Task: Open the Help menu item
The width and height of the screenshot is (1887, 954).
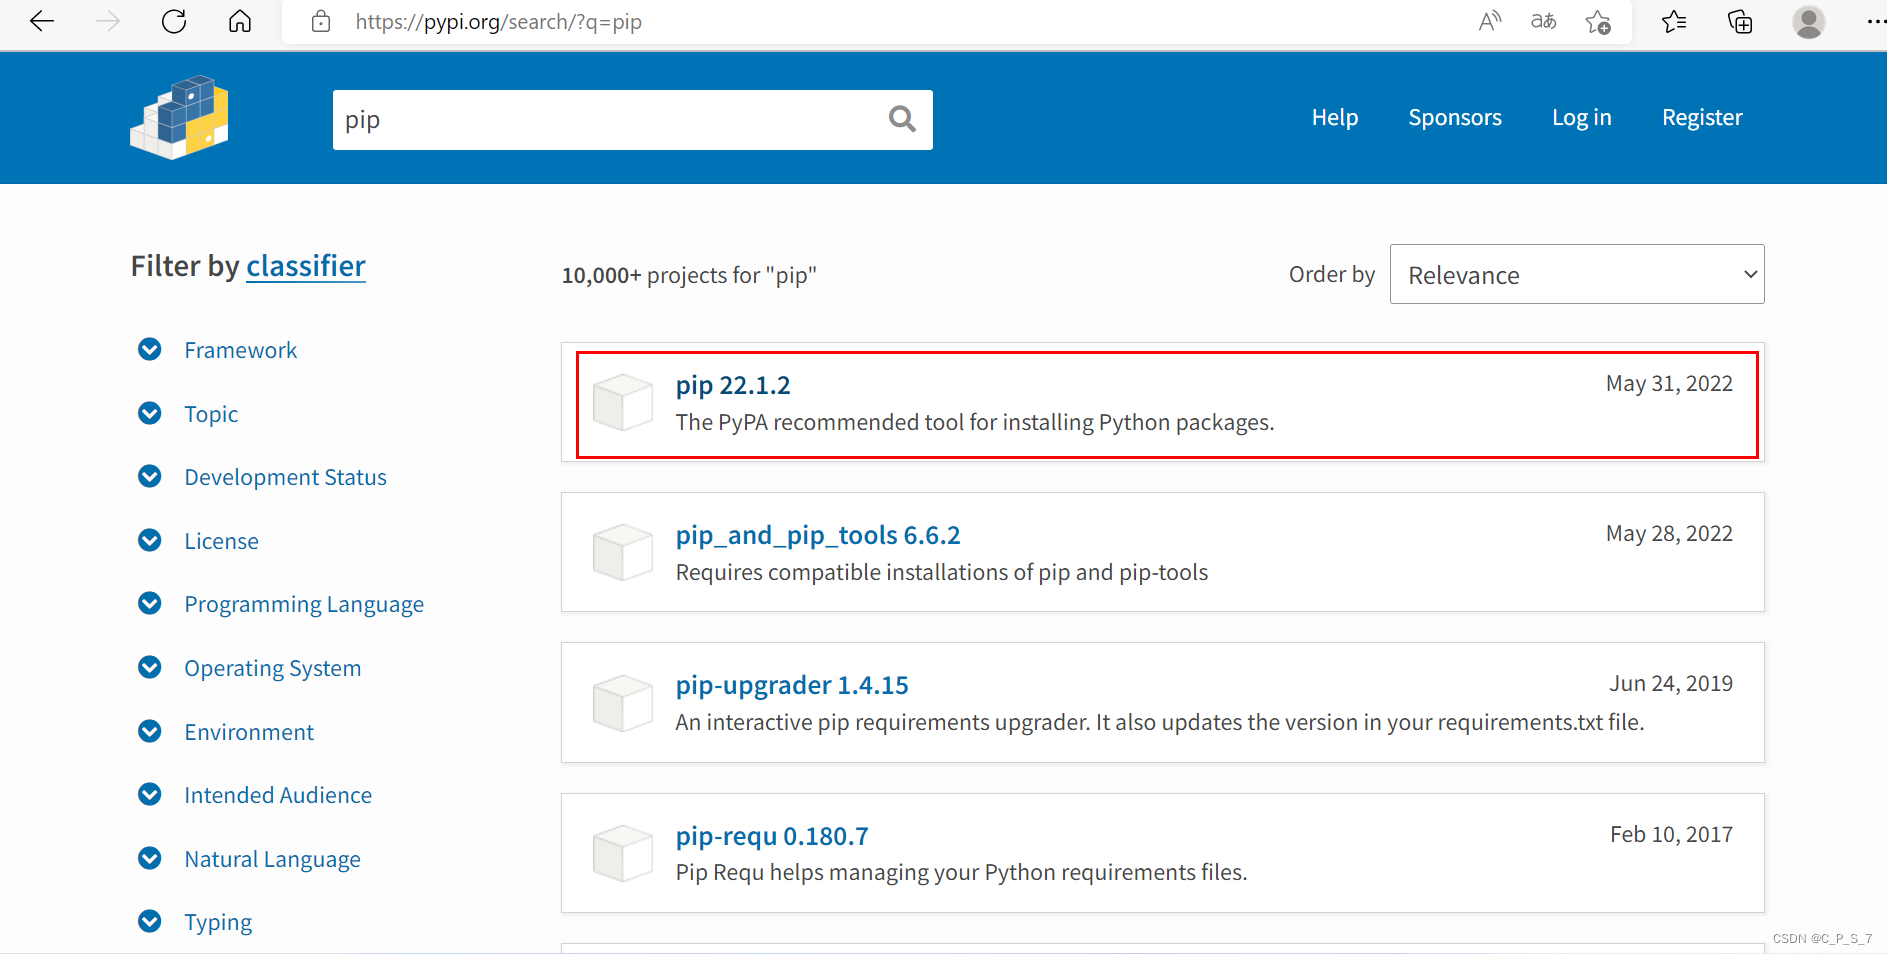Action: 1335,117
